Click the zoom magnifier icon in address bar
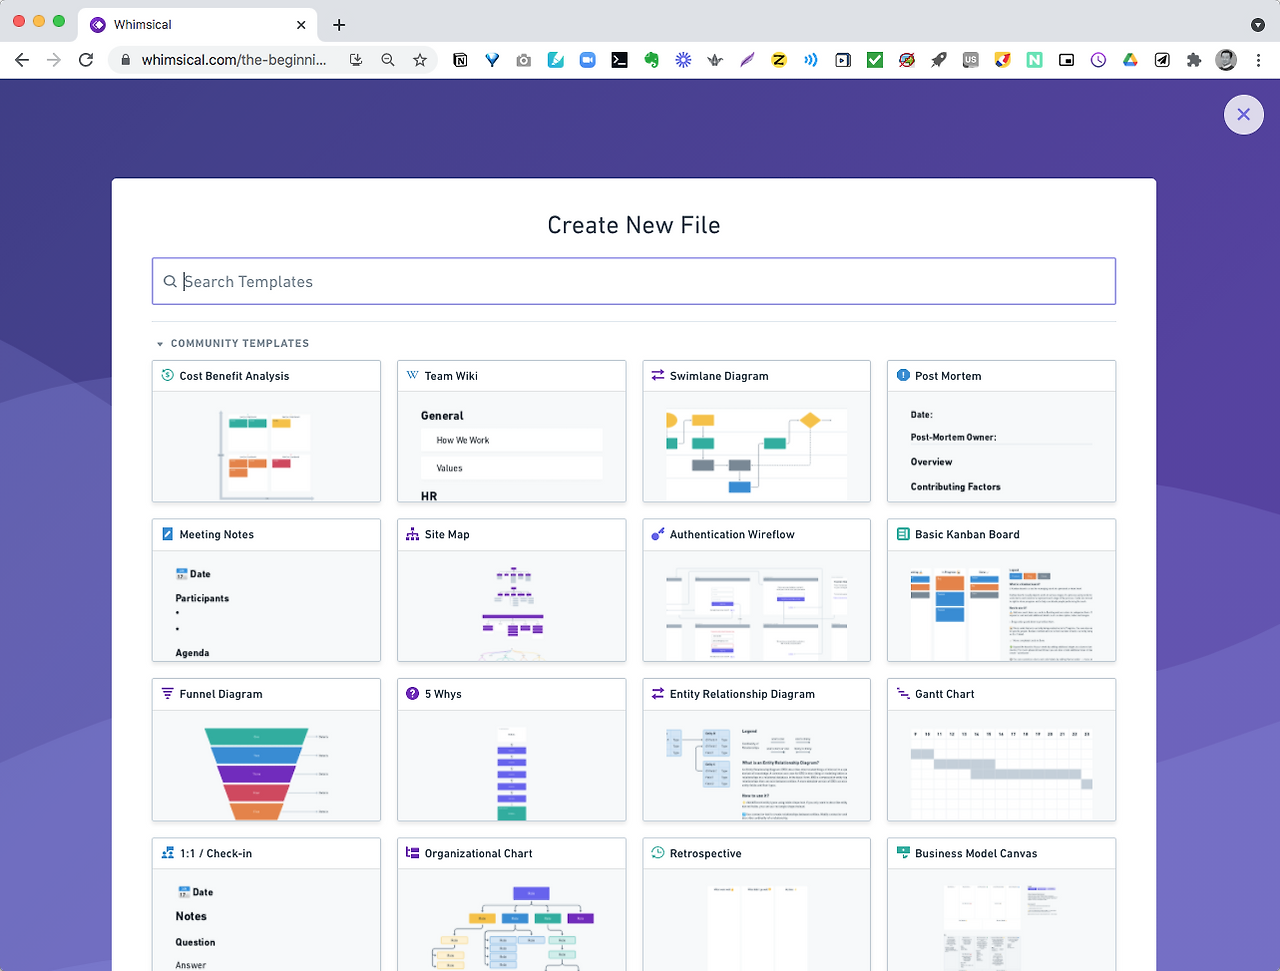1280x971 pixels. [388, 60]
